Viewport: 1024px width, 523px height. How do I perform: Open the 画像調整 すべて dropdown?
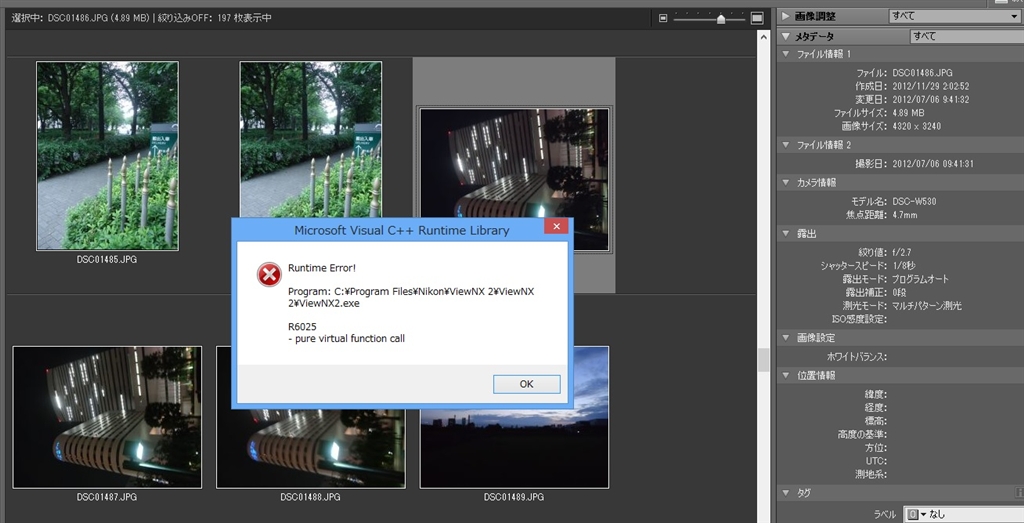tap(953, 16)
